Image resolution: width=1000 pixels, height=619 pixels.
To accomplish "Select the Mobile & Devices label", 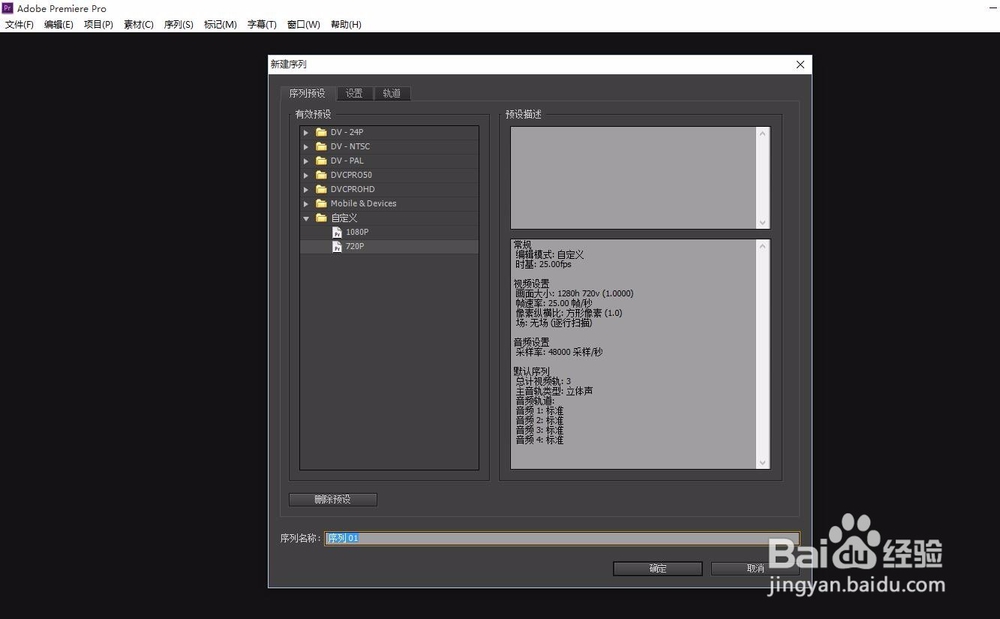I will point(364,203).
